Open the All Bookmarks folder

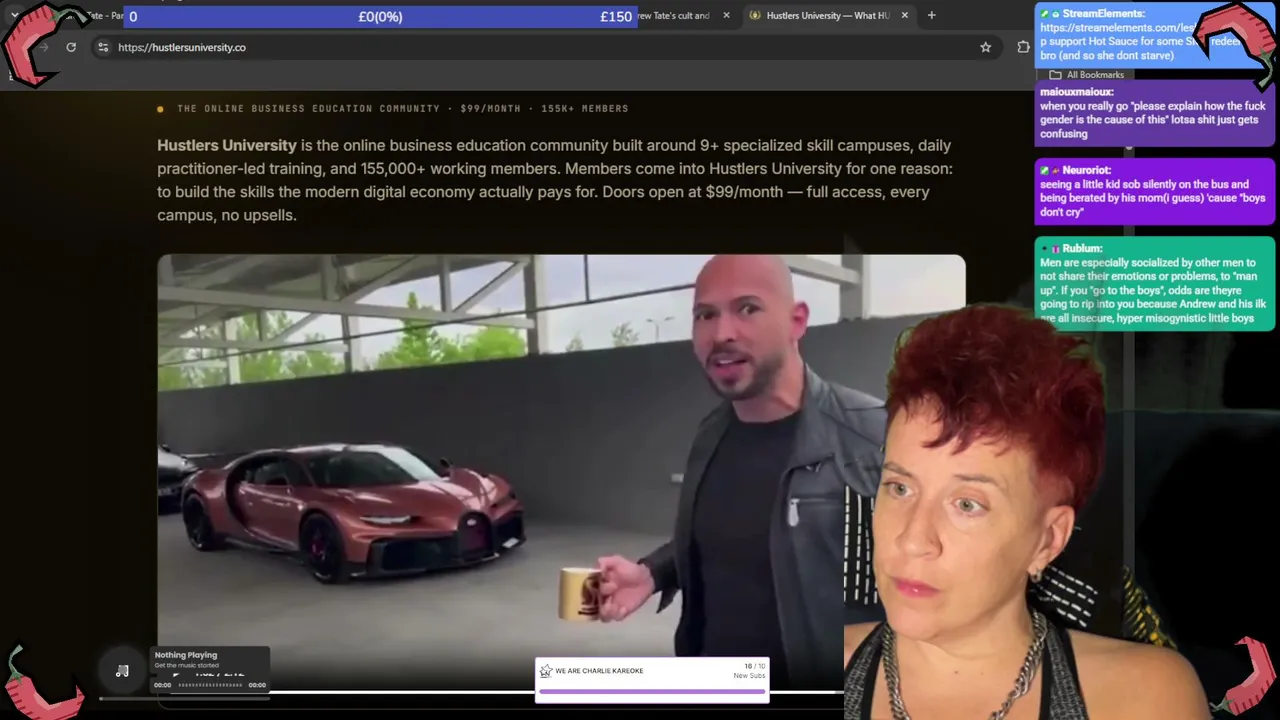pos(1086,75)
